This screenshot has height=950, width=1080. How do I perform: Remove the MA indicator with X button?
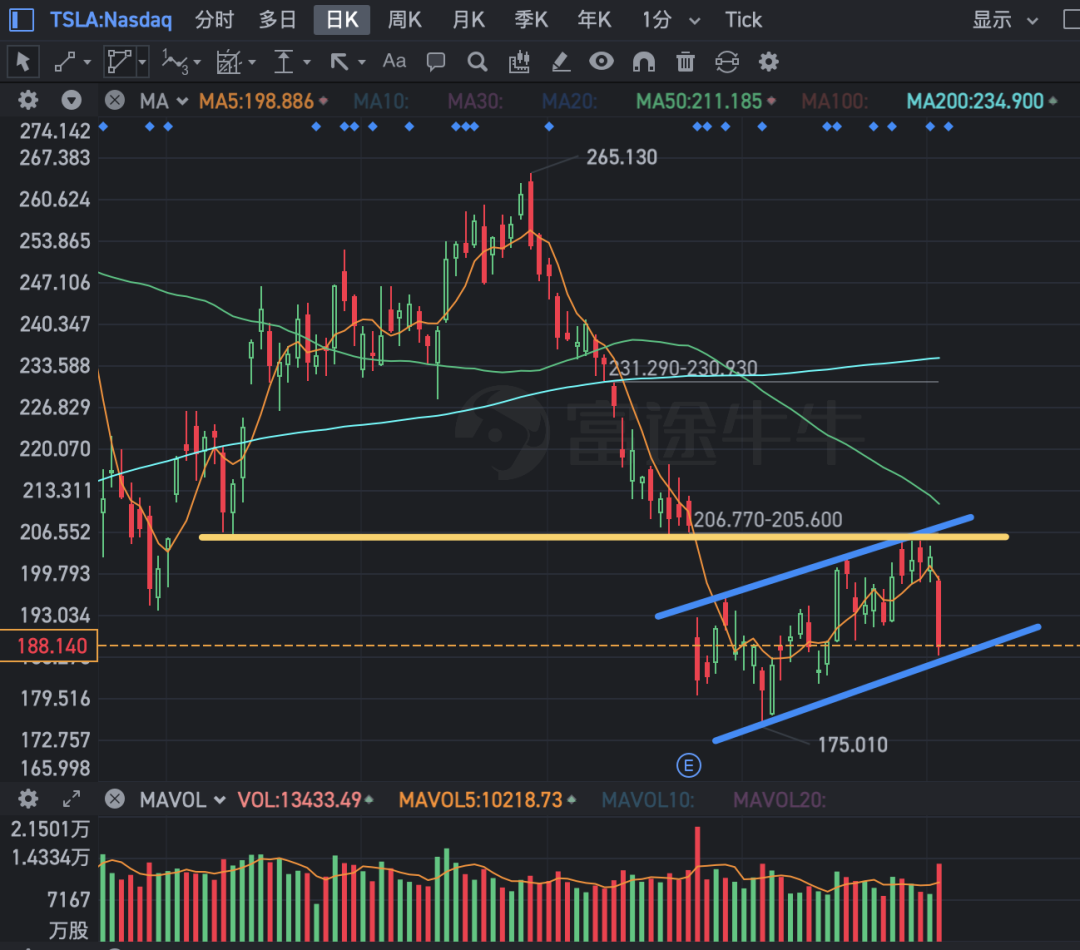tap(115, 101)
